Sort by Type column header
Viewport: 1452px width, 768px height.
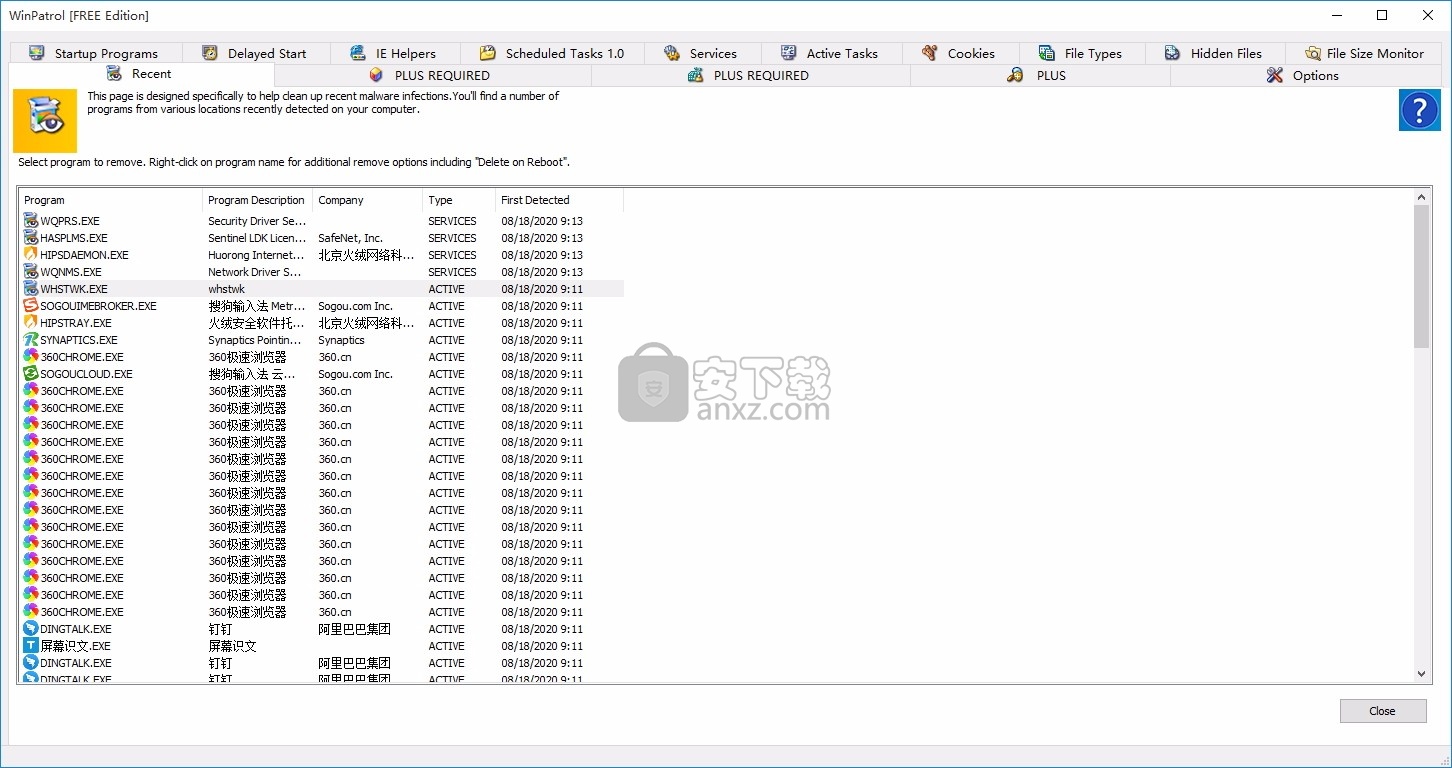click(x=459, y=200)
